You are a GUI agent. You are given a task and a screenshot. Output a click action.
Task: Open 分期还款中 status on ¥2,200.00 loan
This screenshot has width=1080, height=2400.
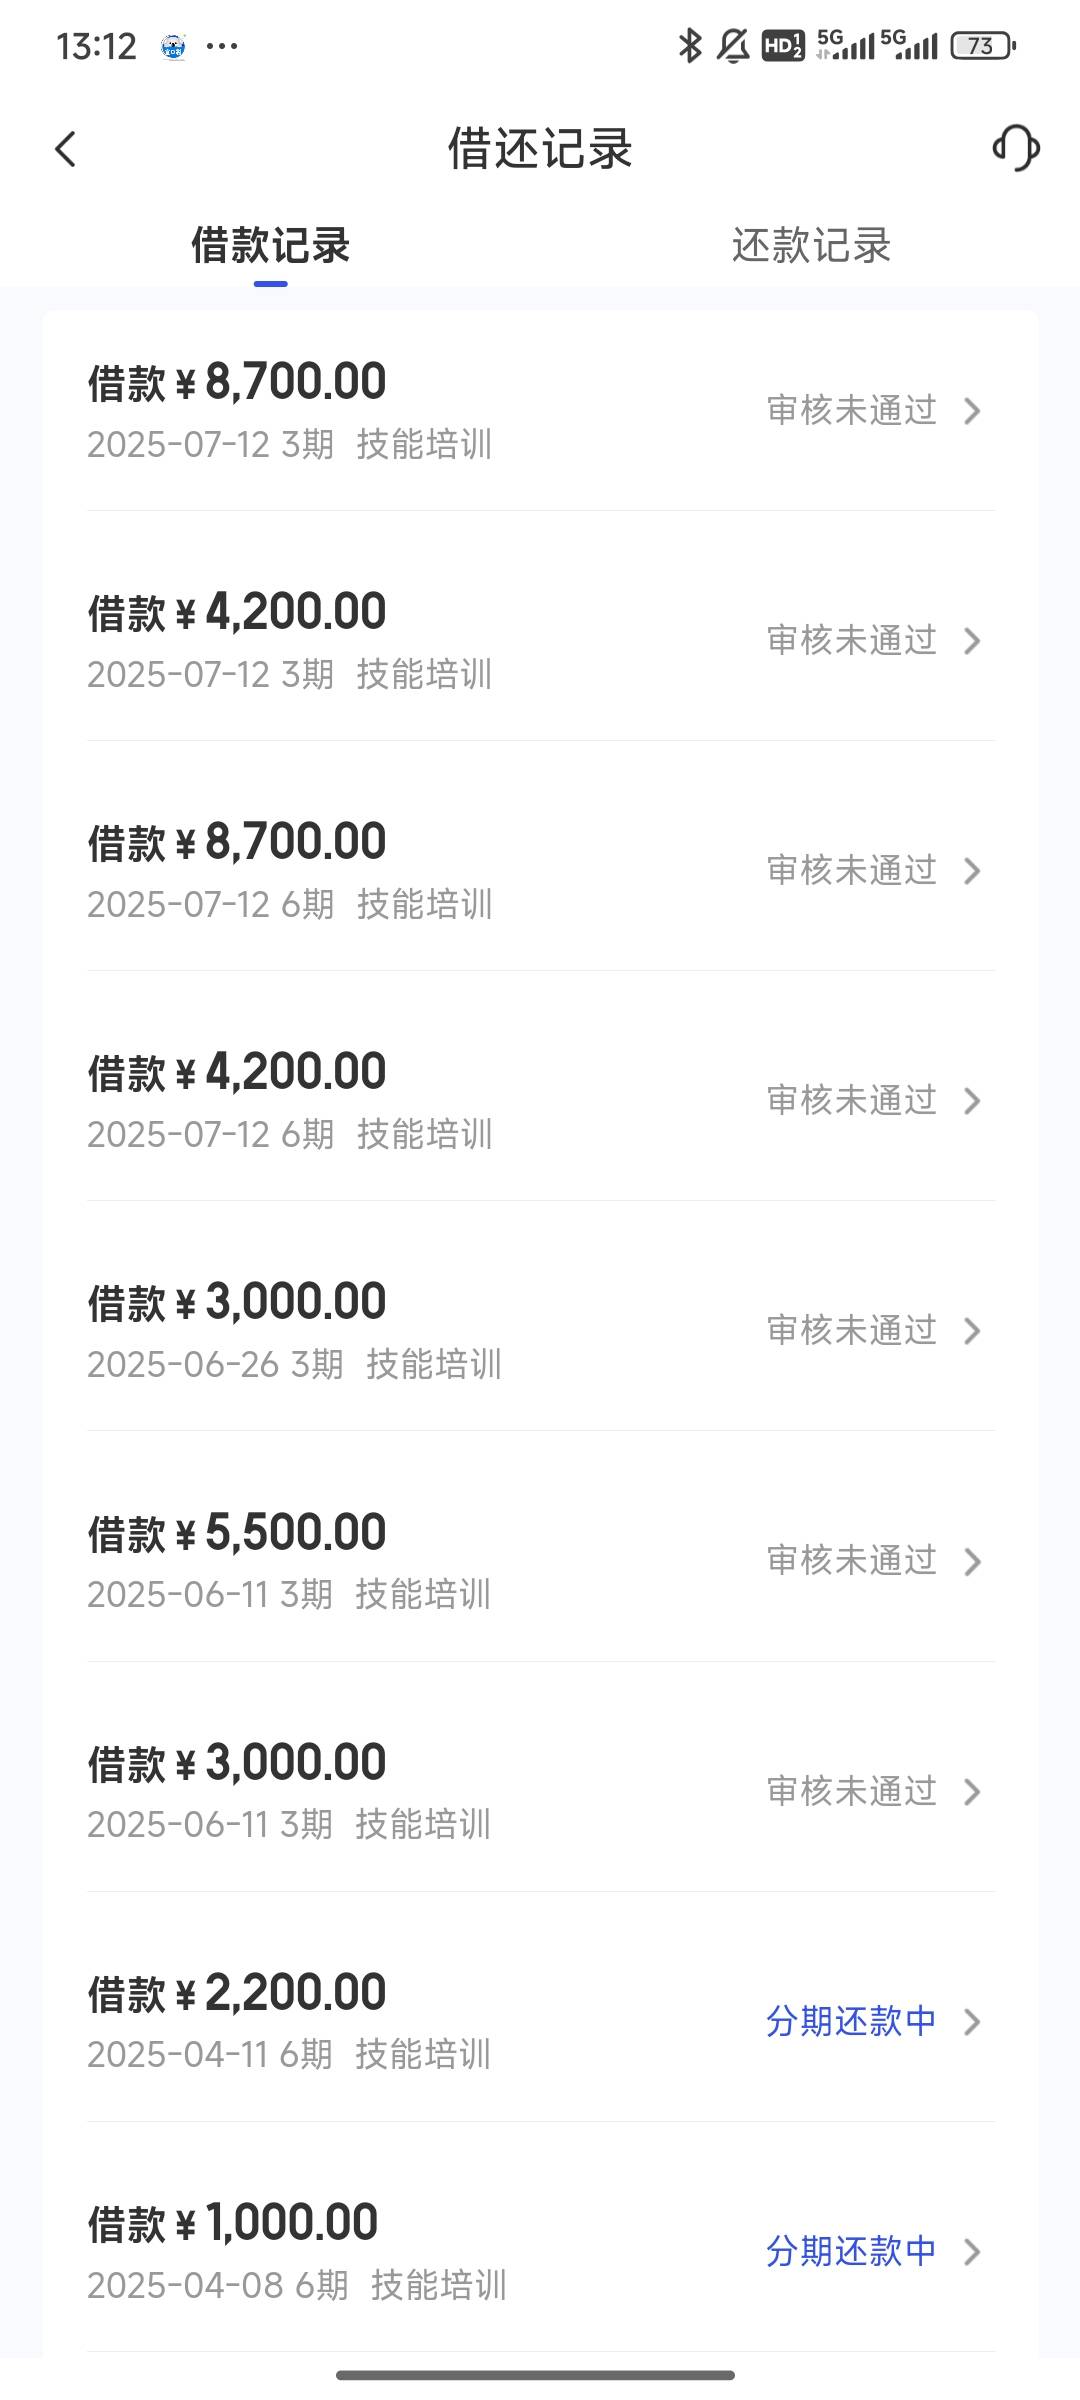(851, 2021)
